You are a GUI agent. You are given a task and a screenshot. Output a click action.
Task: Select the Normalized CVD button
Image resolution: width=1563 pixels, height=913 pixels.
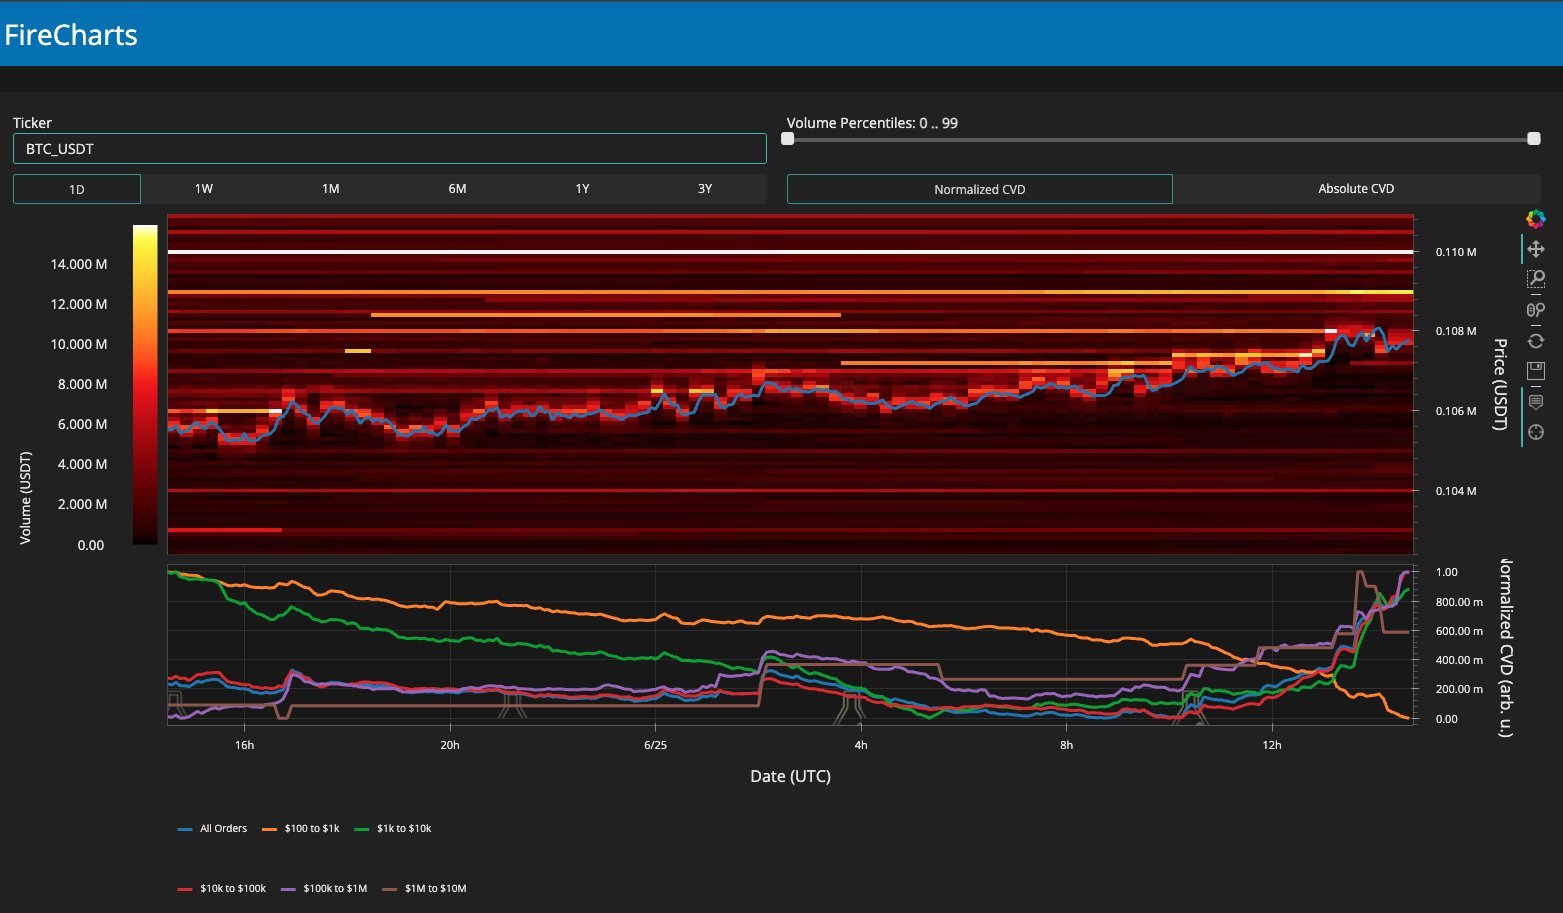979,189
